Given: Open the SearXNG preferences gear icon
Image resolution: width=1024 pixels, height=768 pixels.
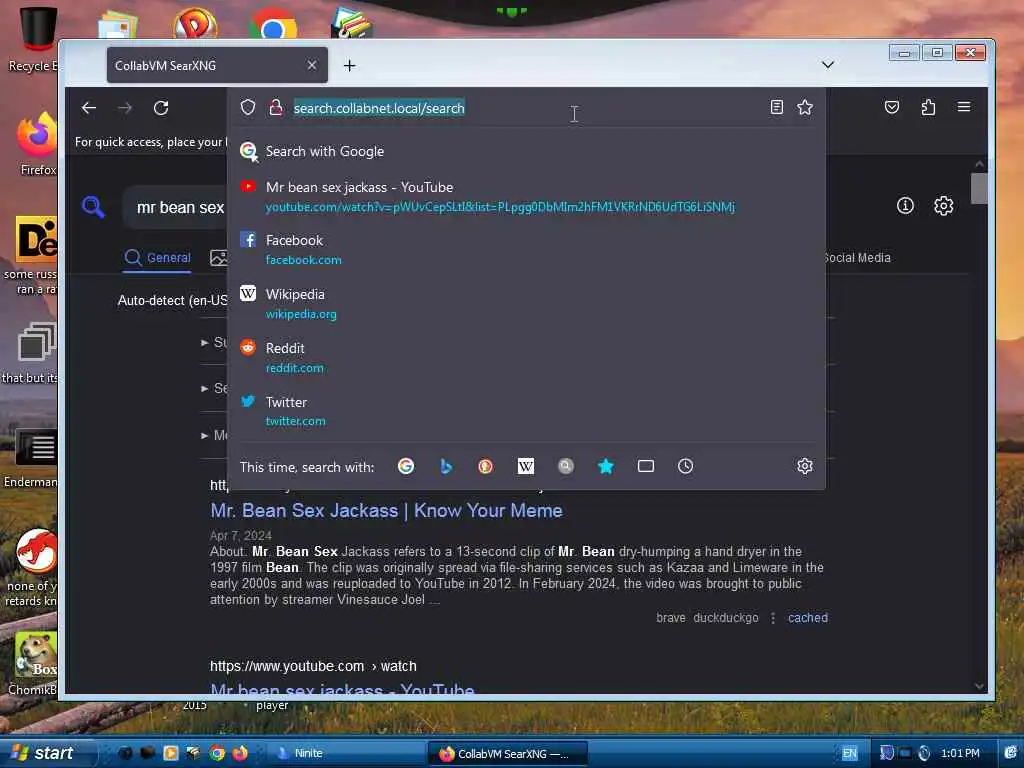Looking at the screenshot, I should coord(943,206).
